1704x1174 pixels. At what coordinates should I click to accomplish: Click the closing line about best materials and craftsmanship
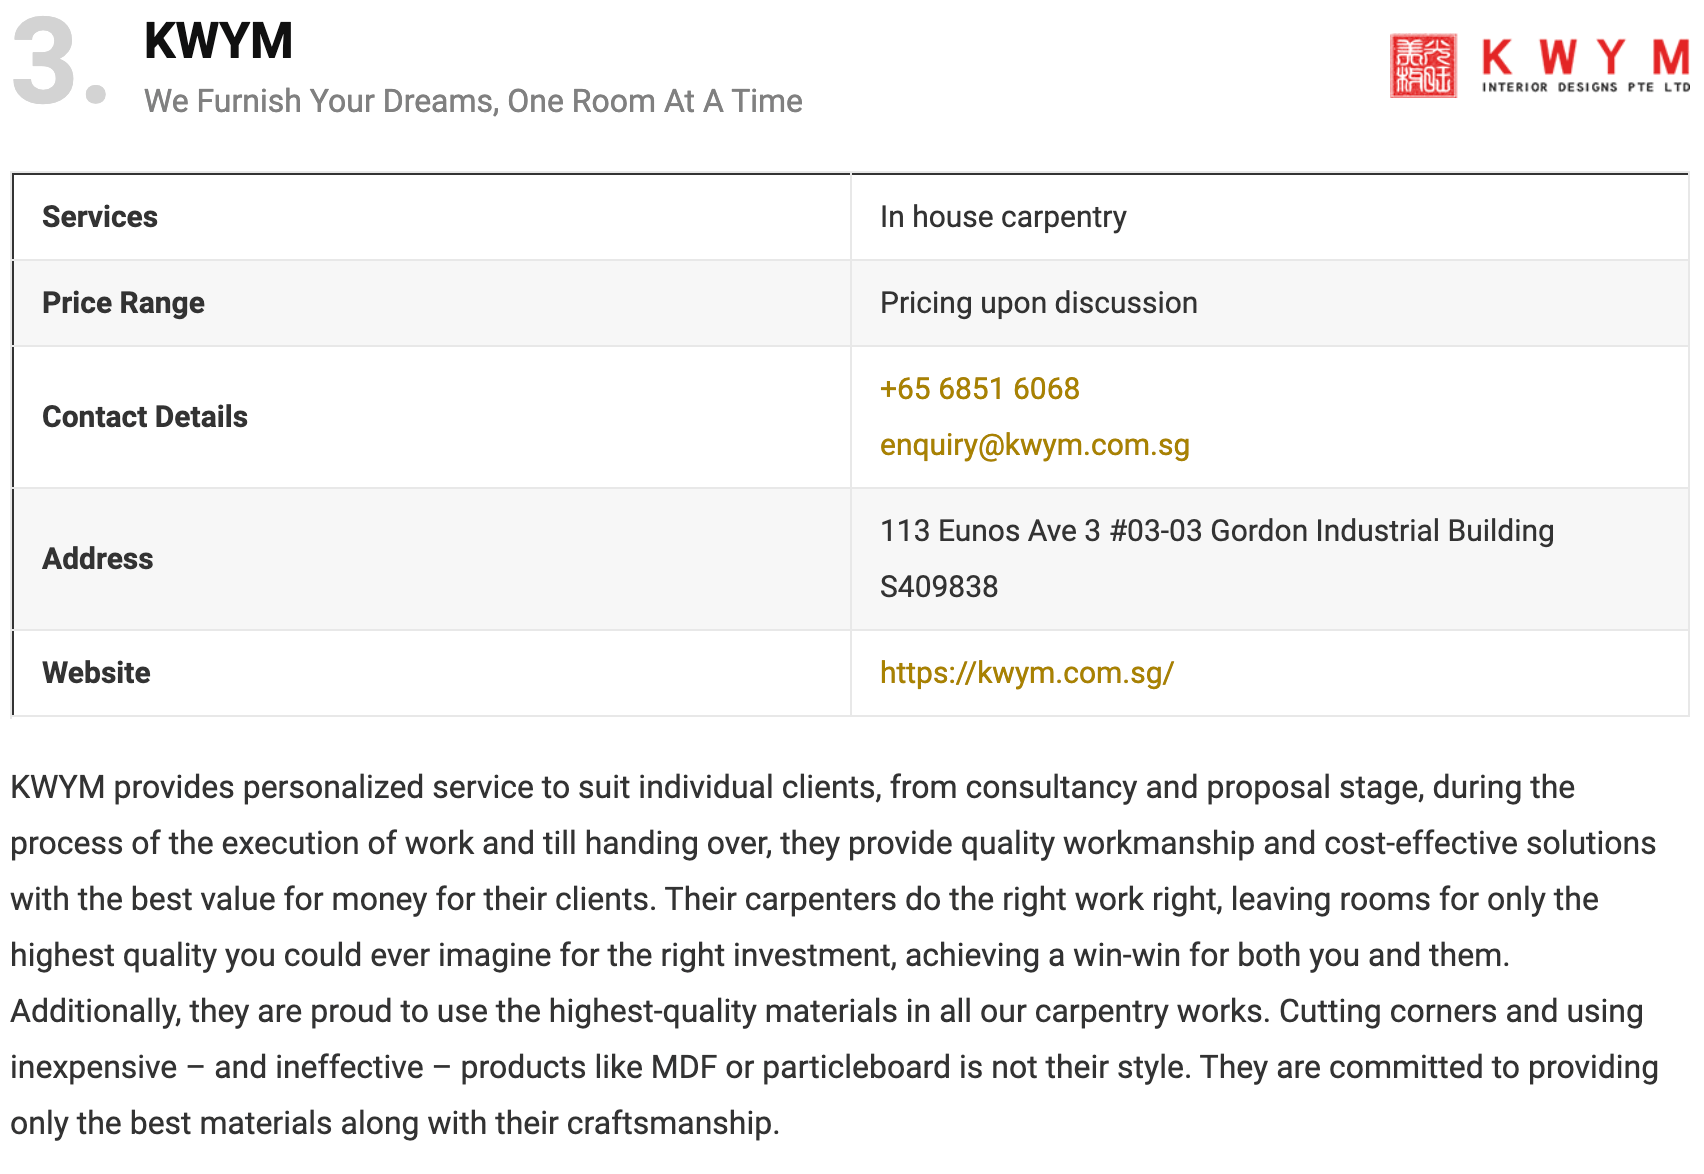pos(395,1123)
